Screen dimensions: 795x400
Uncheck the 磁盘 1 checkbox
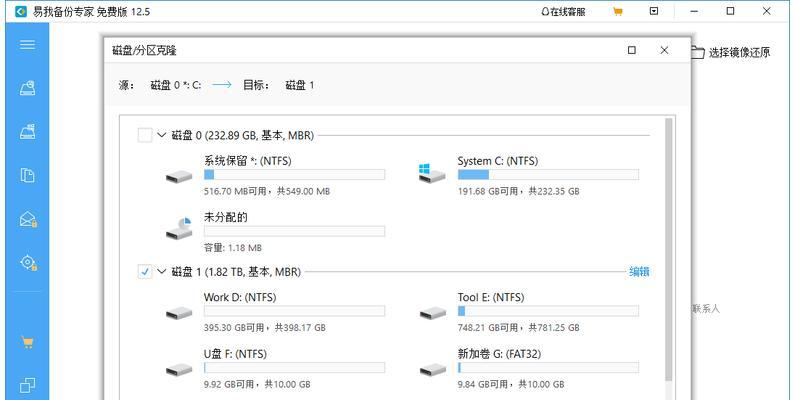145,272
